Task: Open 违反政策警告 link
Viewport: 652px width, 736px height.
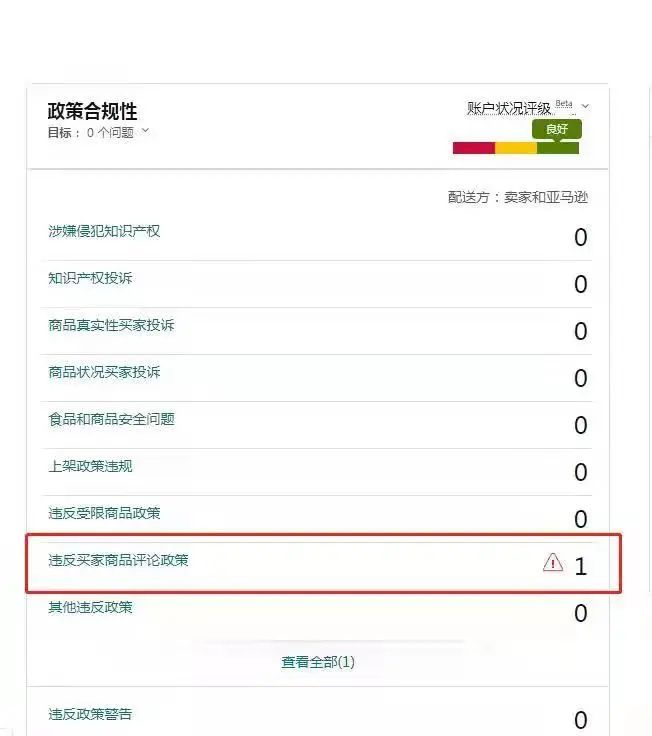Action: [90, 714]
